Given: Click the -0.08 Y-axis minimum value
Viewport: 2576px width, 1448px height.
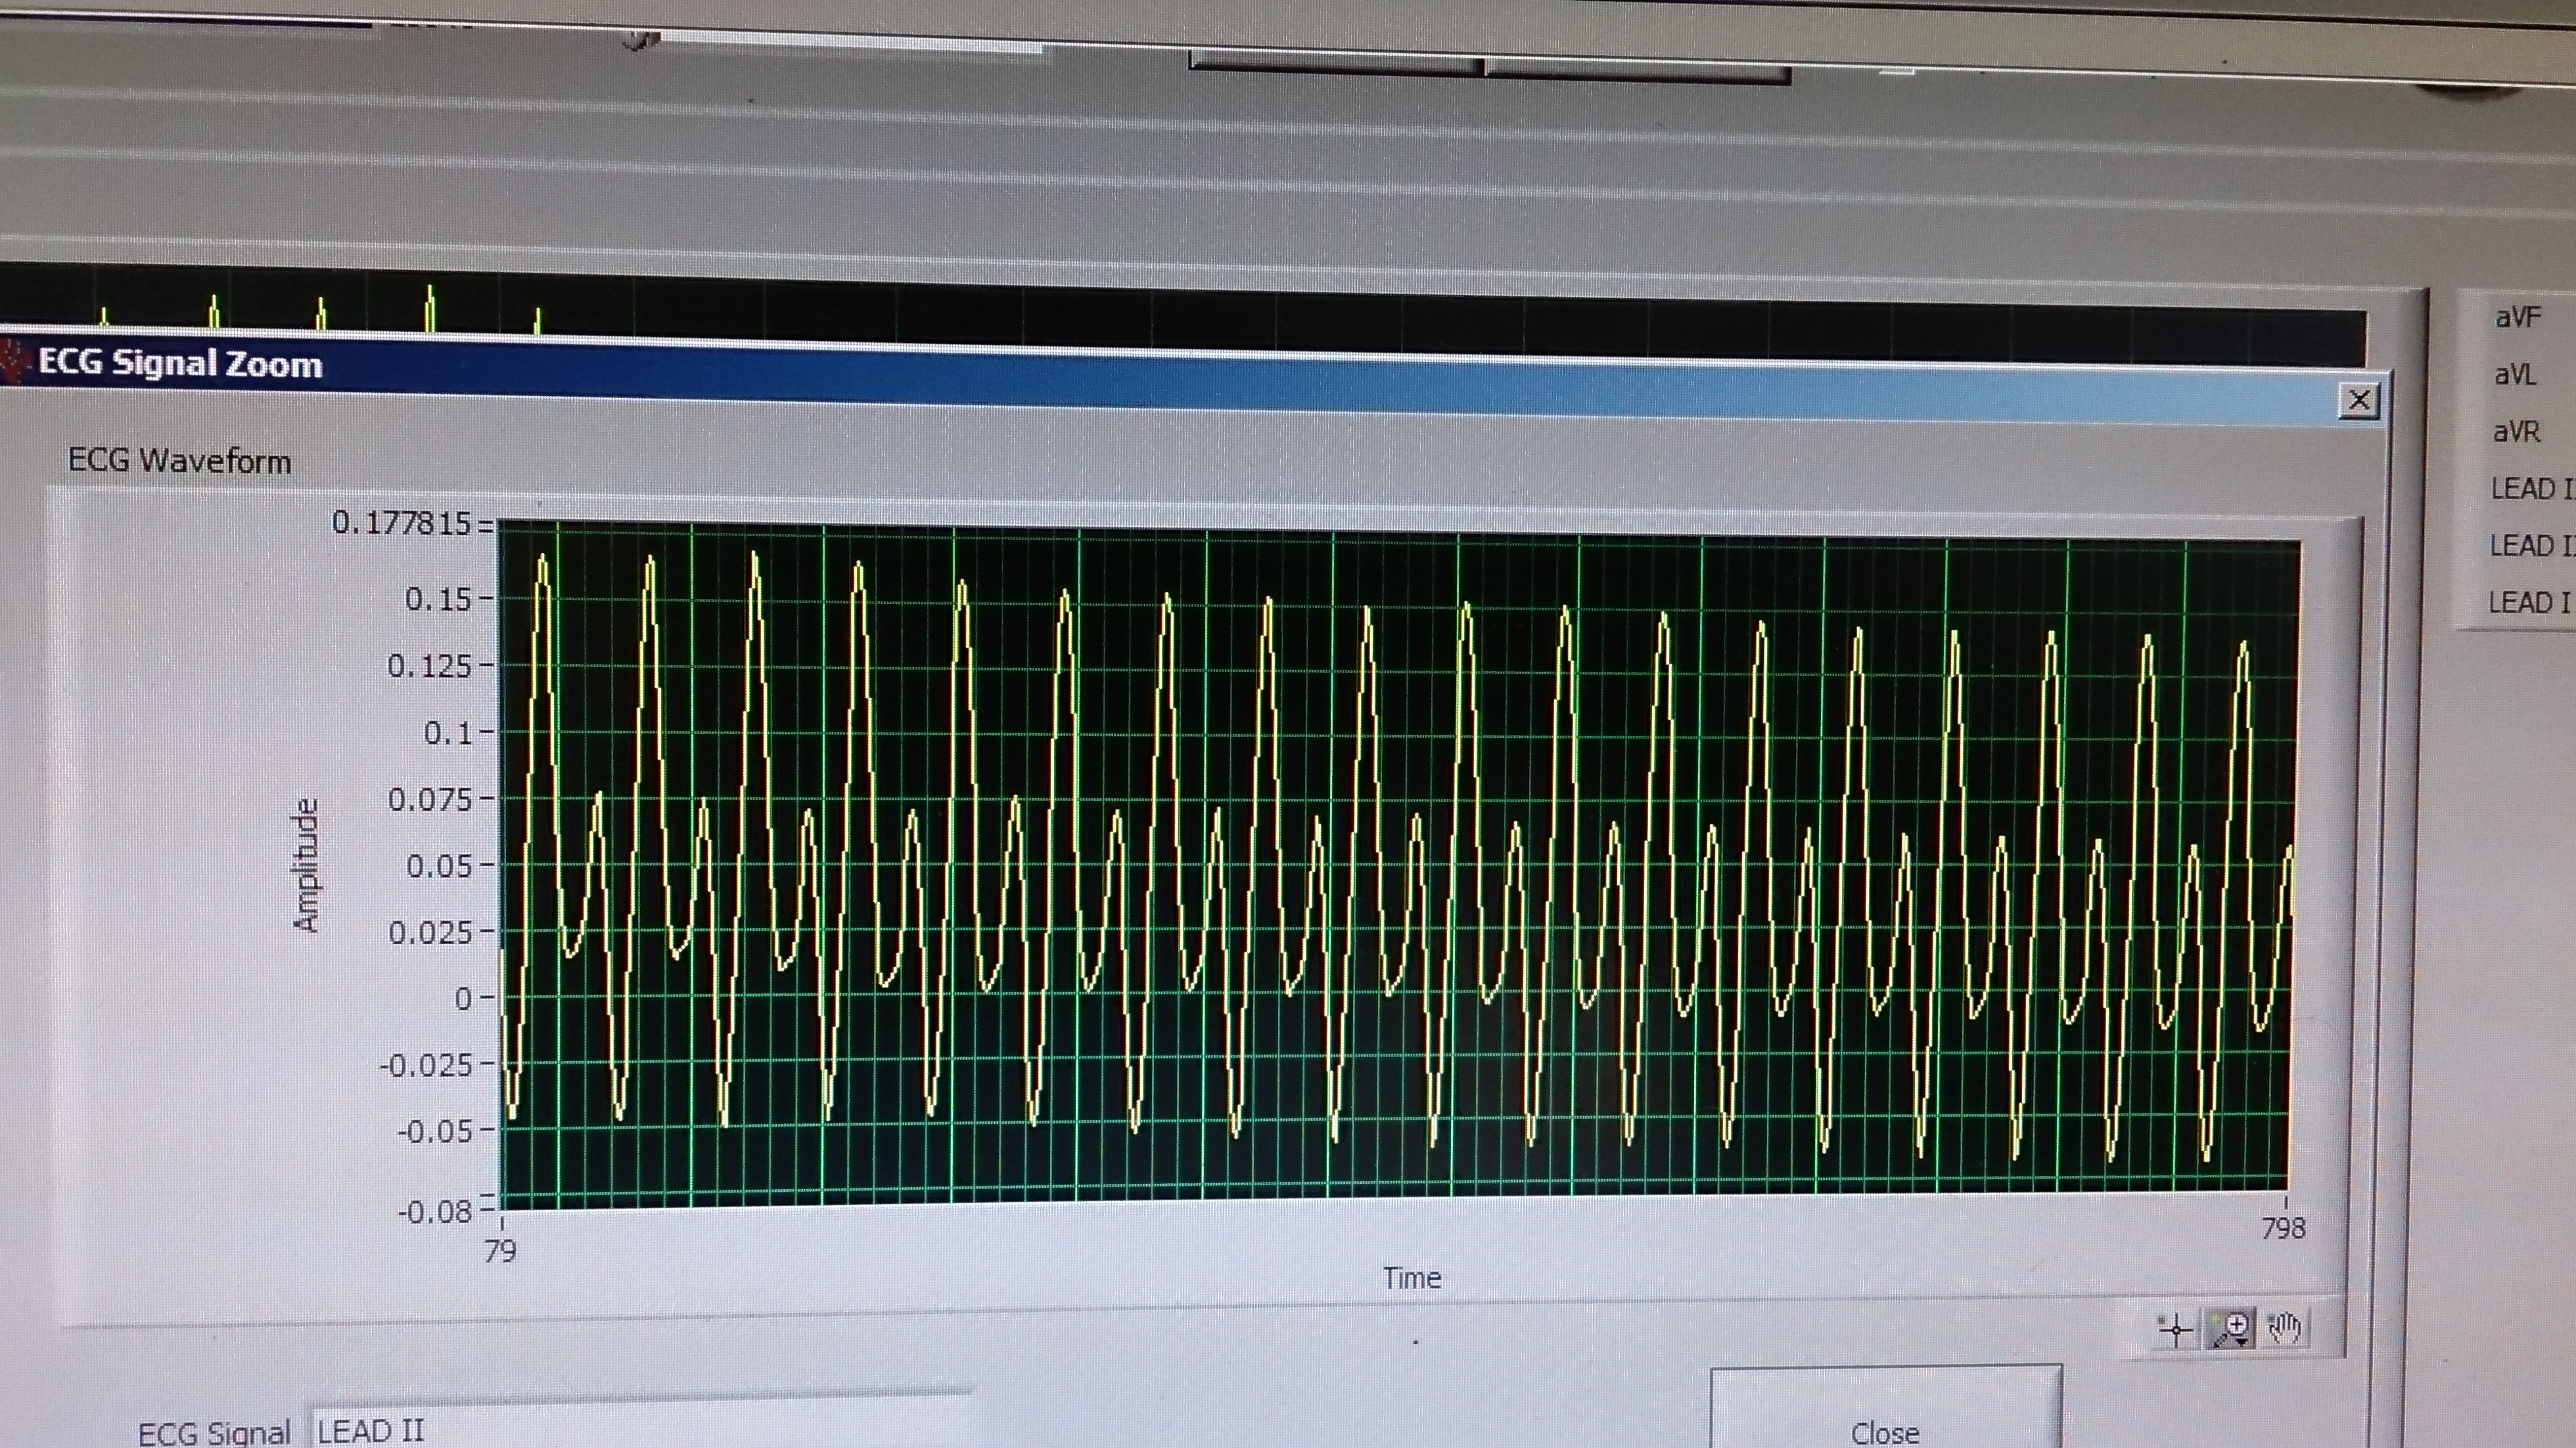Looking at the screenshot, I should pos(434,1212).
